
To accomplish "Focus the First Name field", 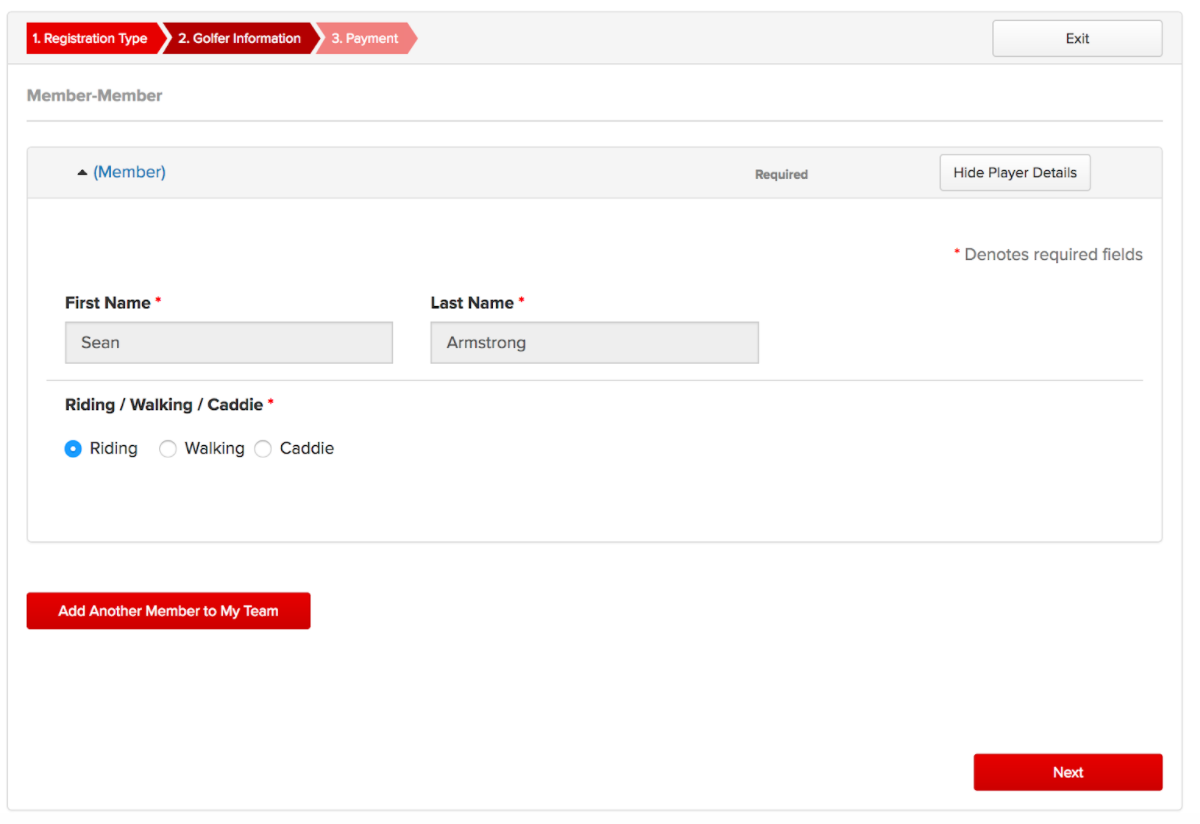I will 229,342.
